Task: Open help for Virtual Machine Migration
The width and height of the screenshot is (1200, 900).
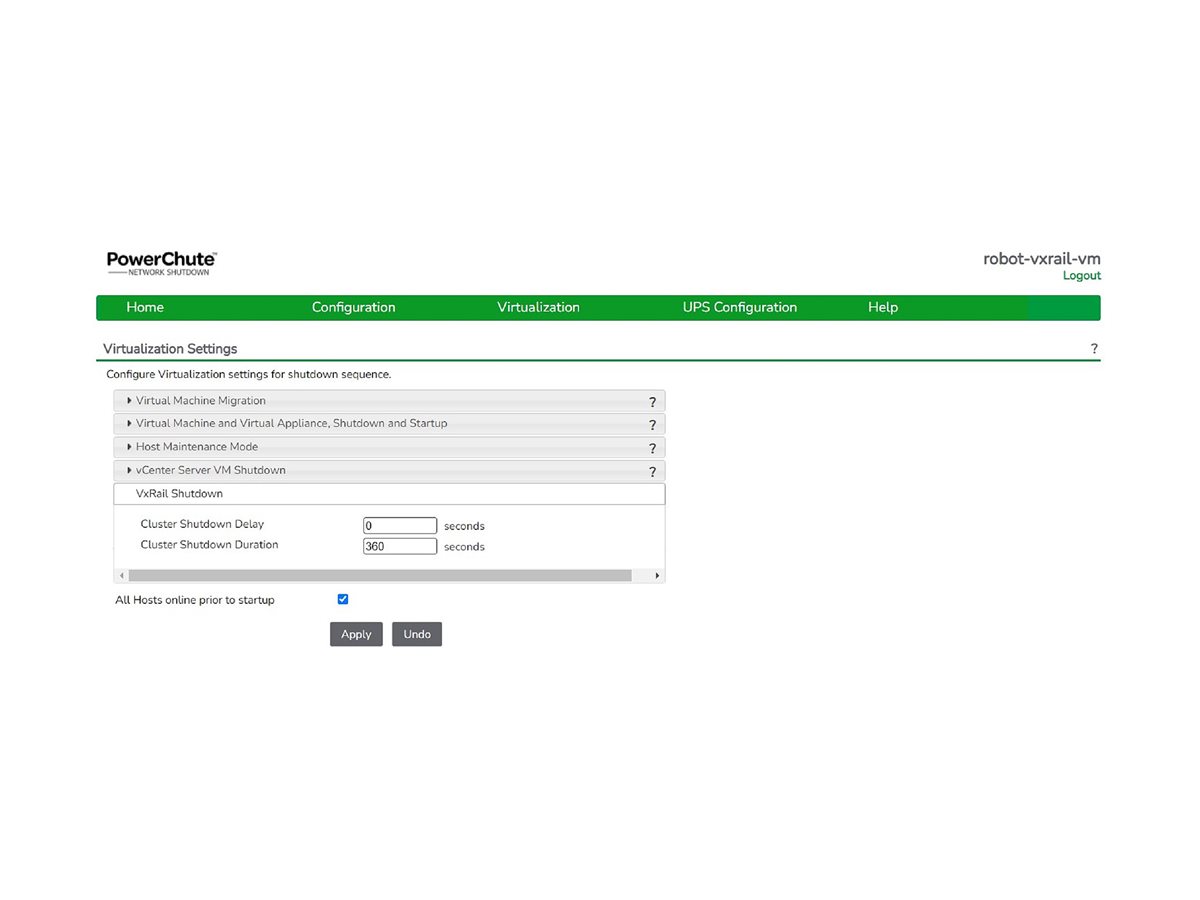Action: tap(652, 402)
